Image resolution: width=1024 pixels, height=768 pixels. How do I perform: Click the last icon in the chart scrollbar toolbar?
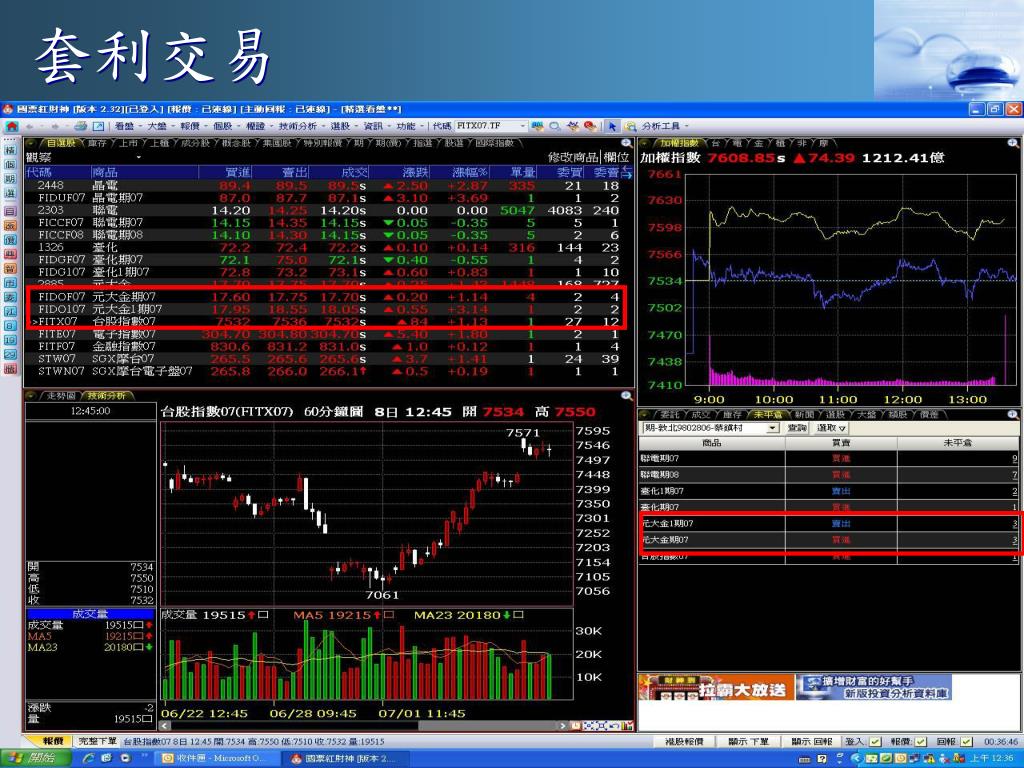pos(628,726)
